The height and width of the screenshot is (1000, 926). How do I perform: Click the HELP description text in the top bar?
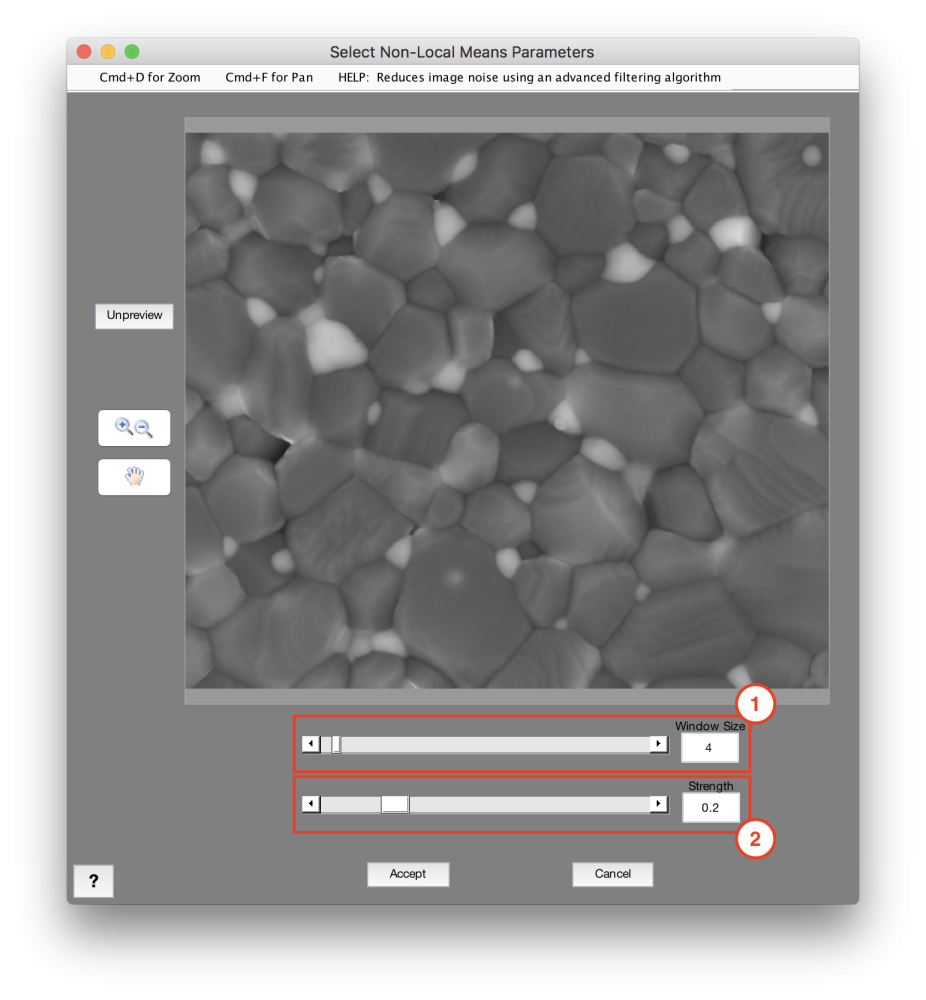(529, 77)
